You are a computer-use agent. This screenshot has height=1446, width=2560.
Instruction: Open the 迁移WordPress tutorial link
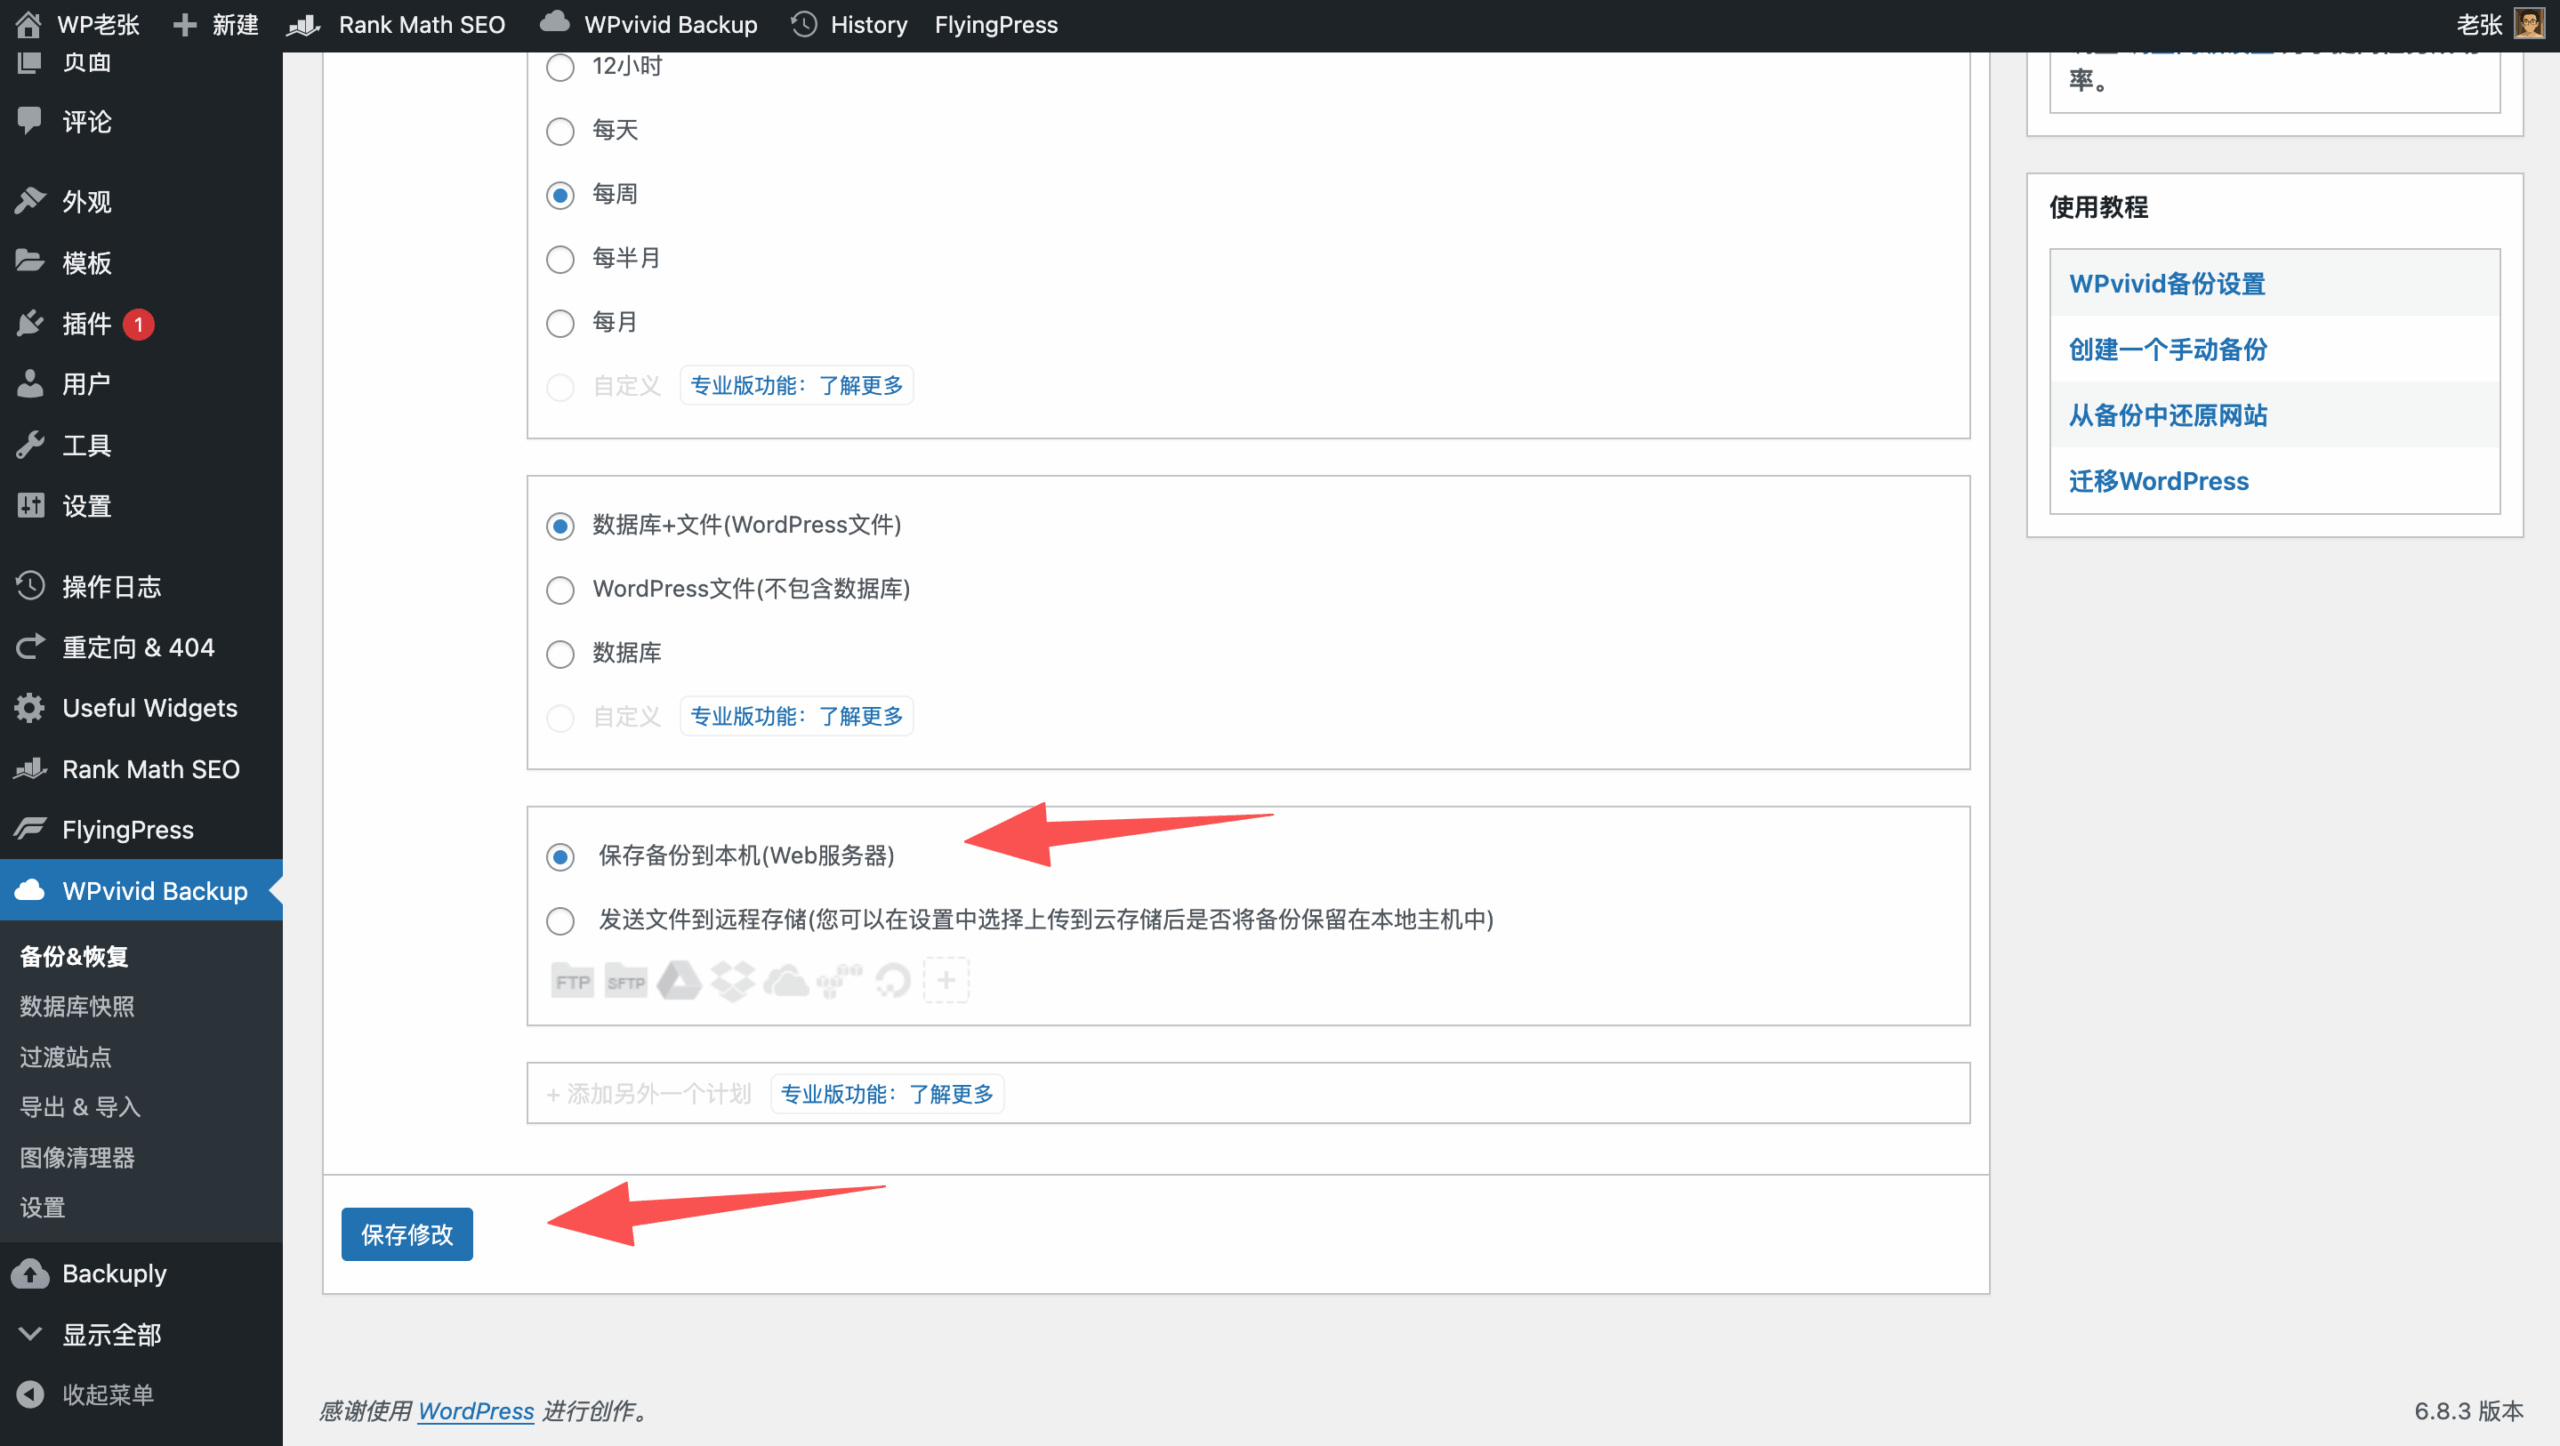[x=2158, y=481]
